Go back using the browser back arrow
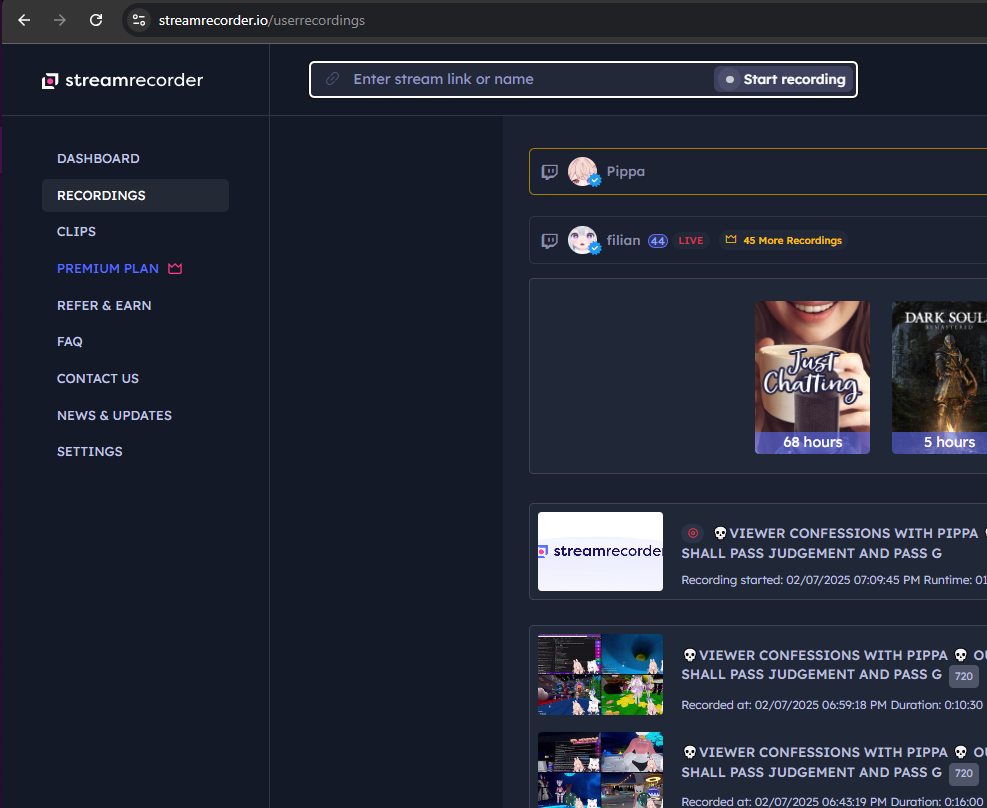Screen dimensions: 987x808 [24, 20]
